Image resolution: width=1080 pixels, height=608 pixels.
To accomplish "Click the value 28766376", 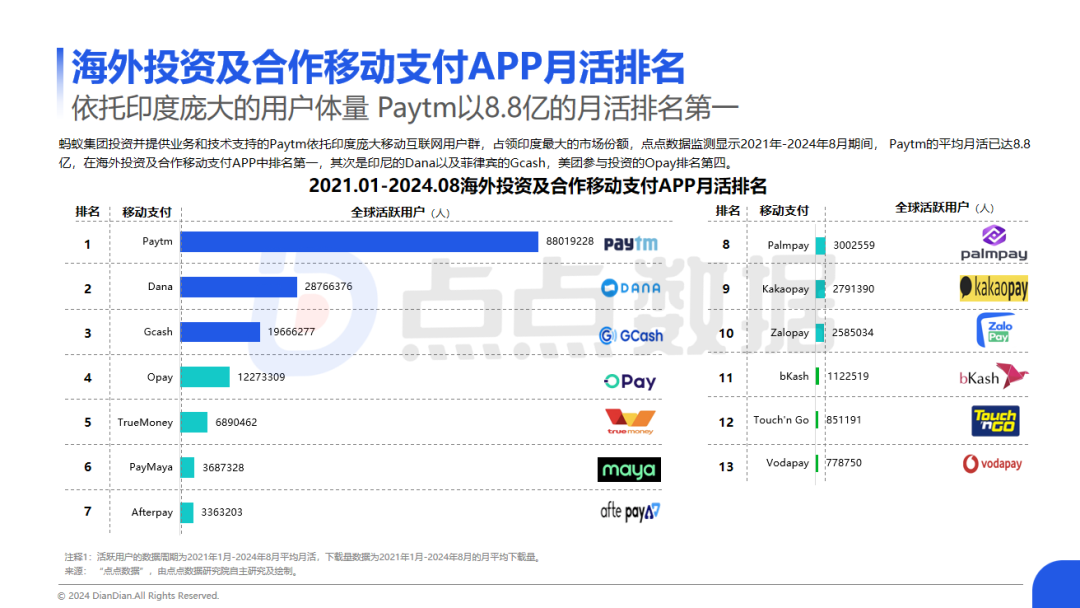I will click(x=329, y=286).
